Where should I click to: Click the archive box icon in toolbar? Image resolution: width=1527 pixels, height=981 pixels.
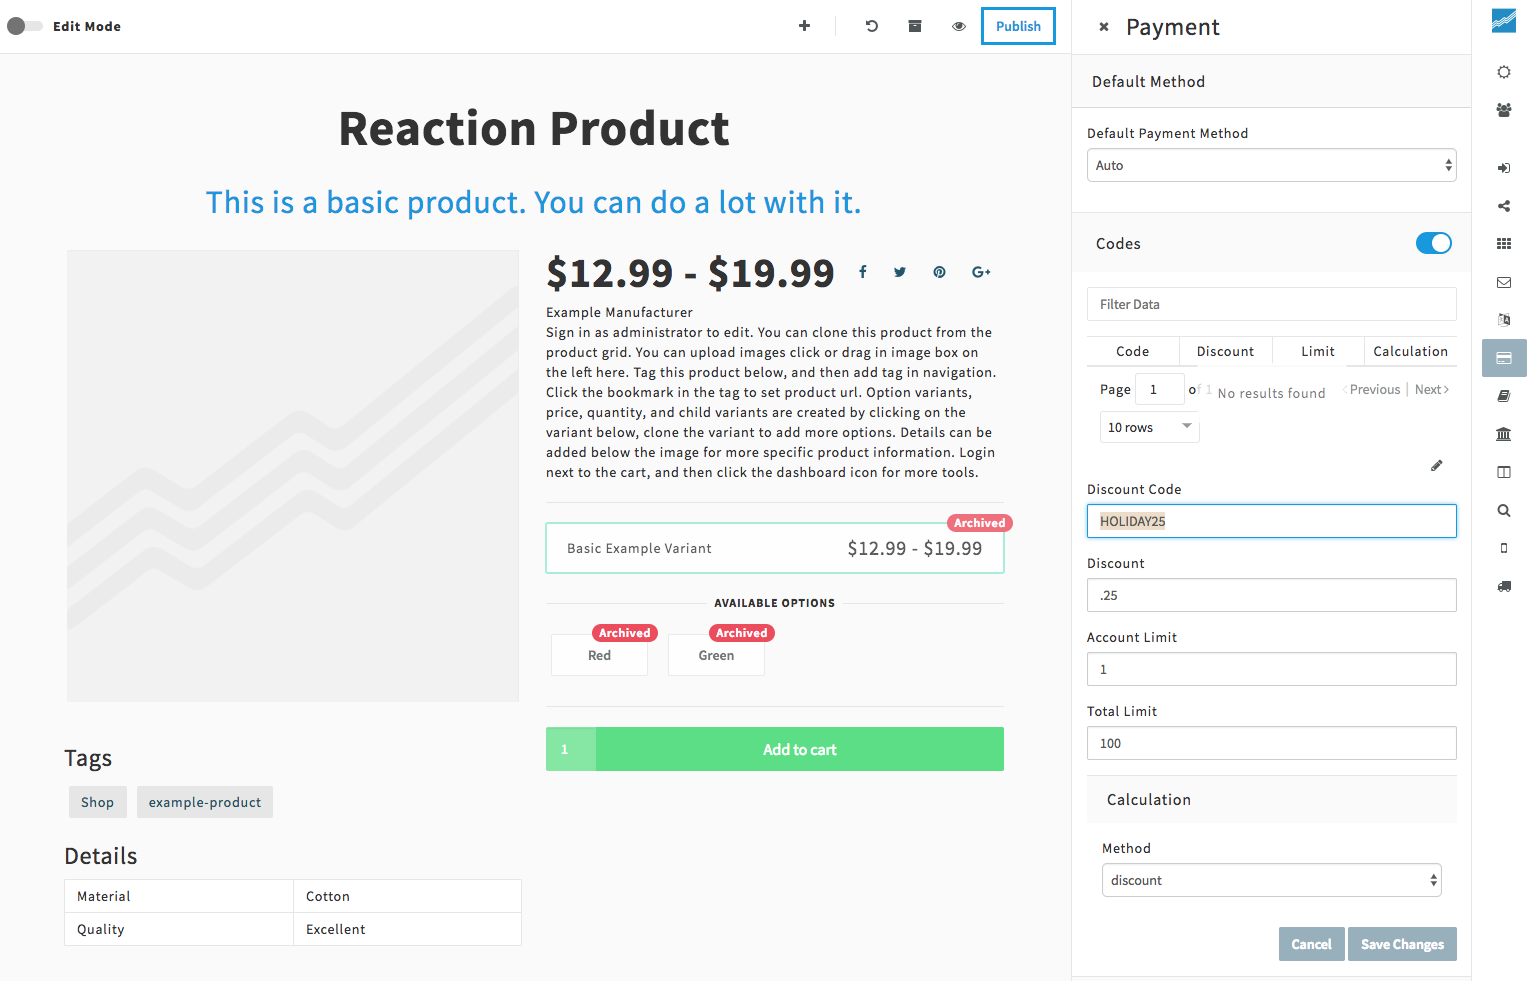click(914, 26)
